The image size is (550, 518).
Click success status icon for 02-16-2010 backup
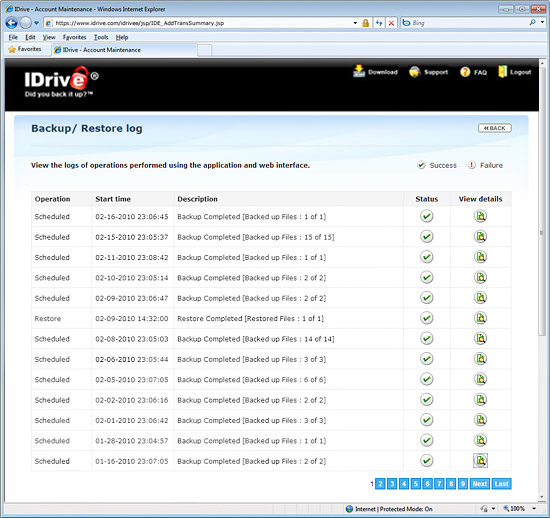coord(427,216)
